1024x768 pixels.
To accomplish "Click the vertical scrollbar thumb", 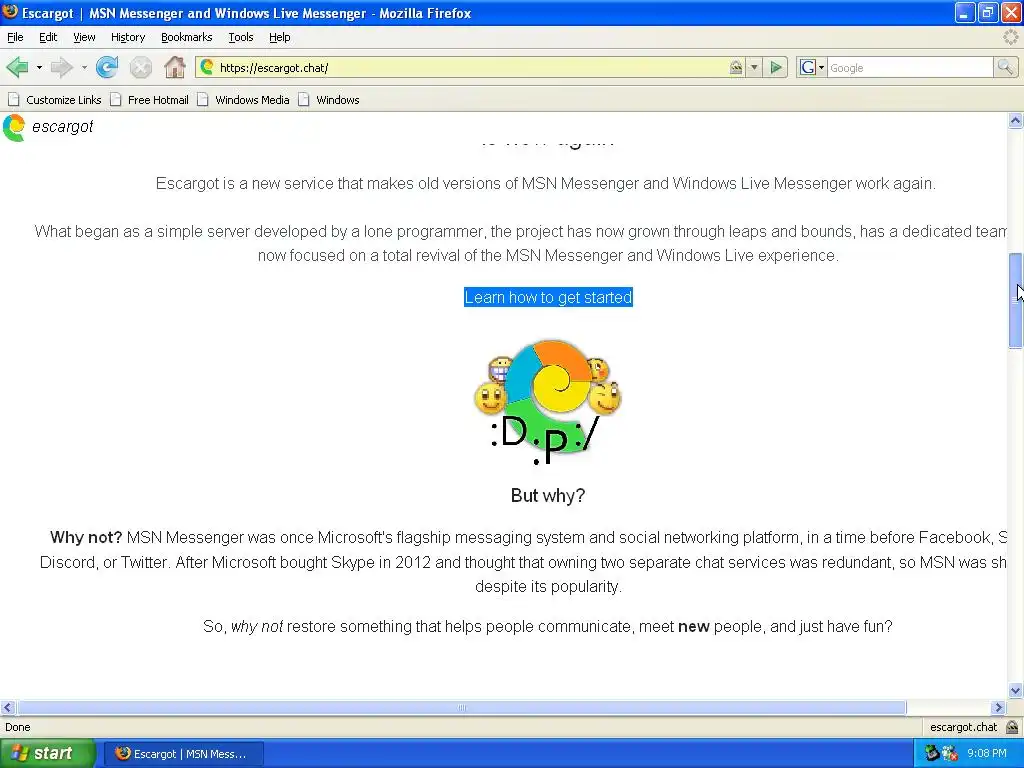I will click(x=1015, y=301).
